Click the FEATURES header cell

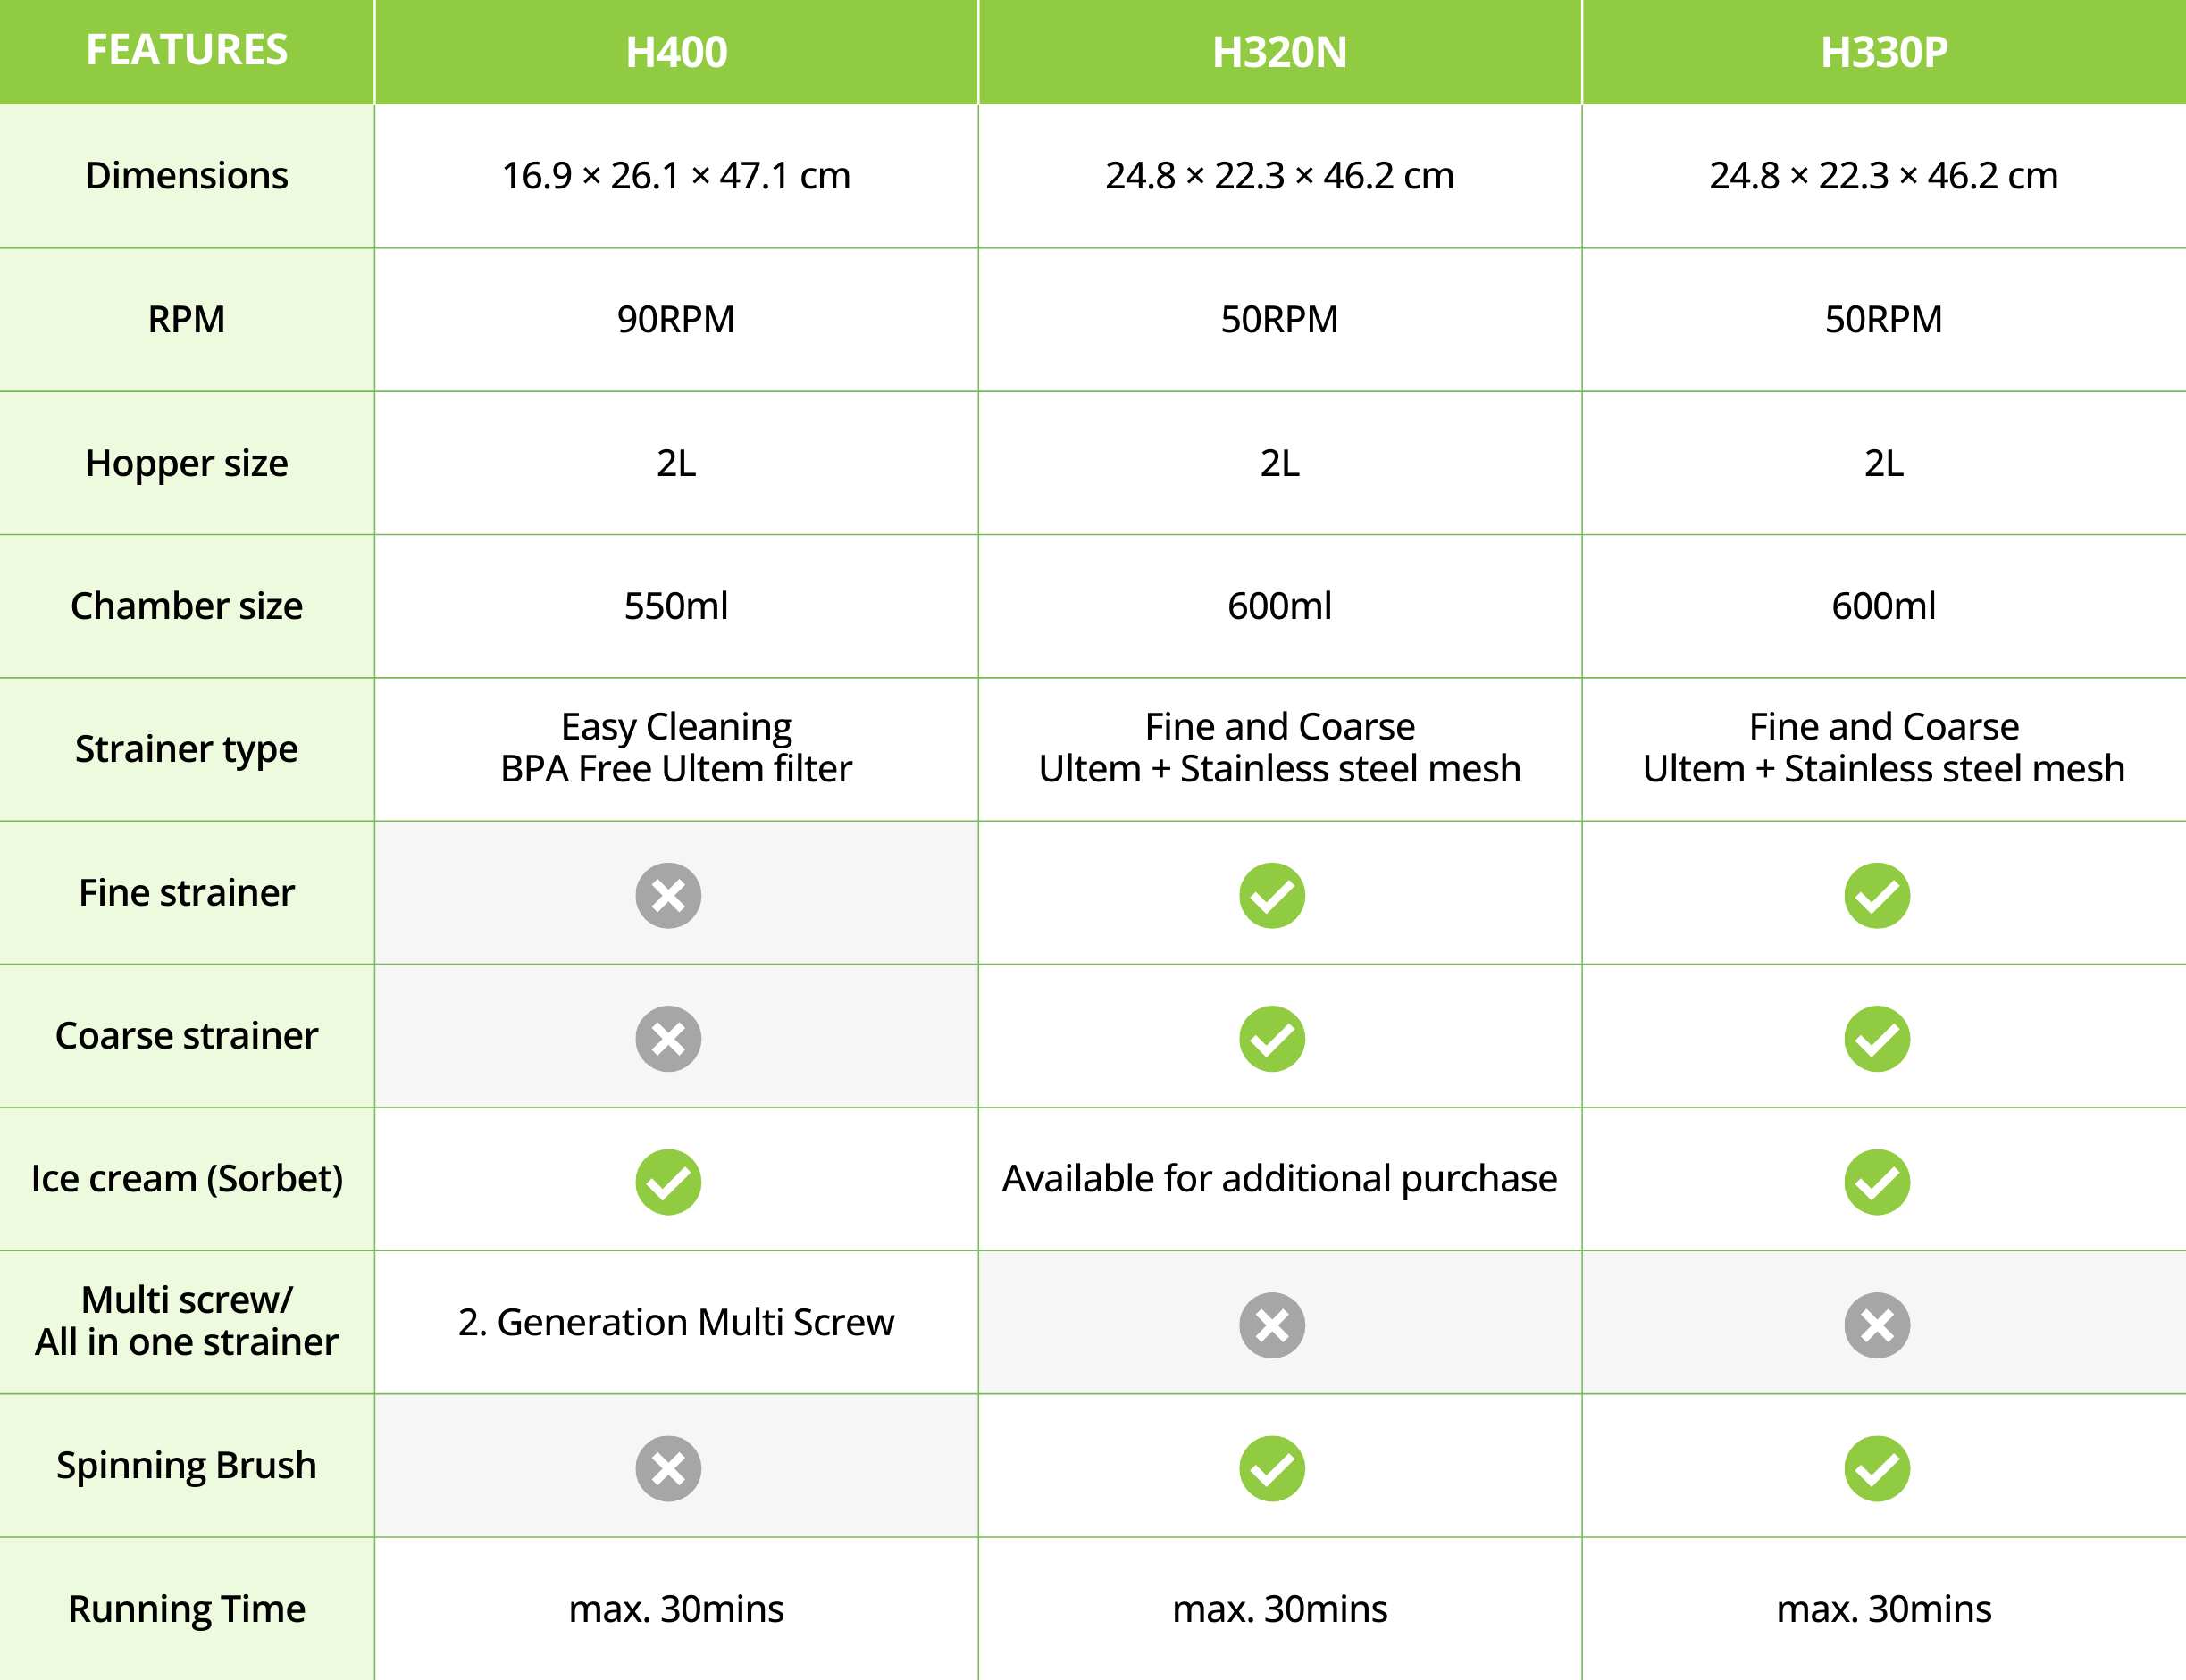click(187, 50)
